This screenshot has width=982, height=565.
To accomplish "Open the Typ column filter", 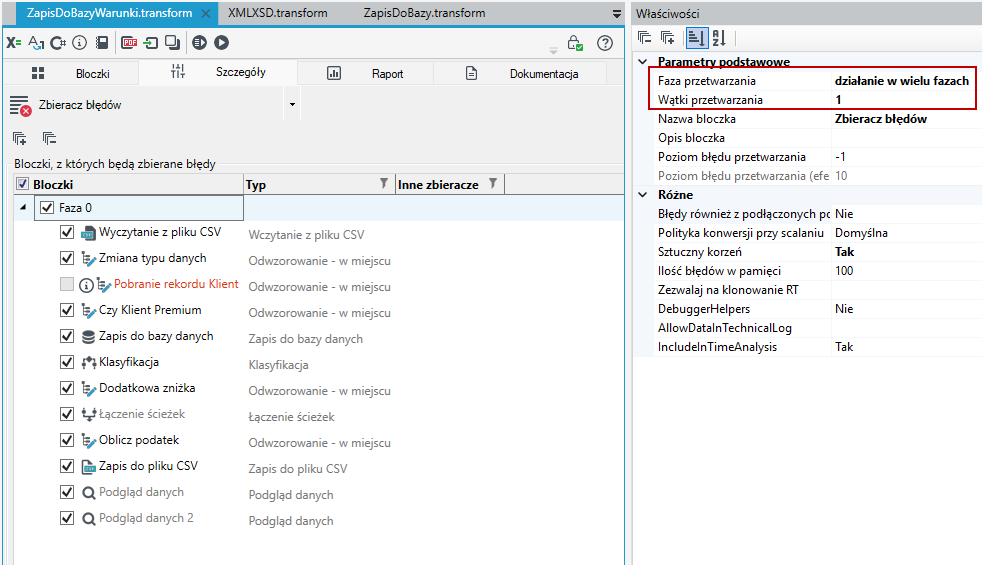I will pyautogui.click(x=384, y=184).
